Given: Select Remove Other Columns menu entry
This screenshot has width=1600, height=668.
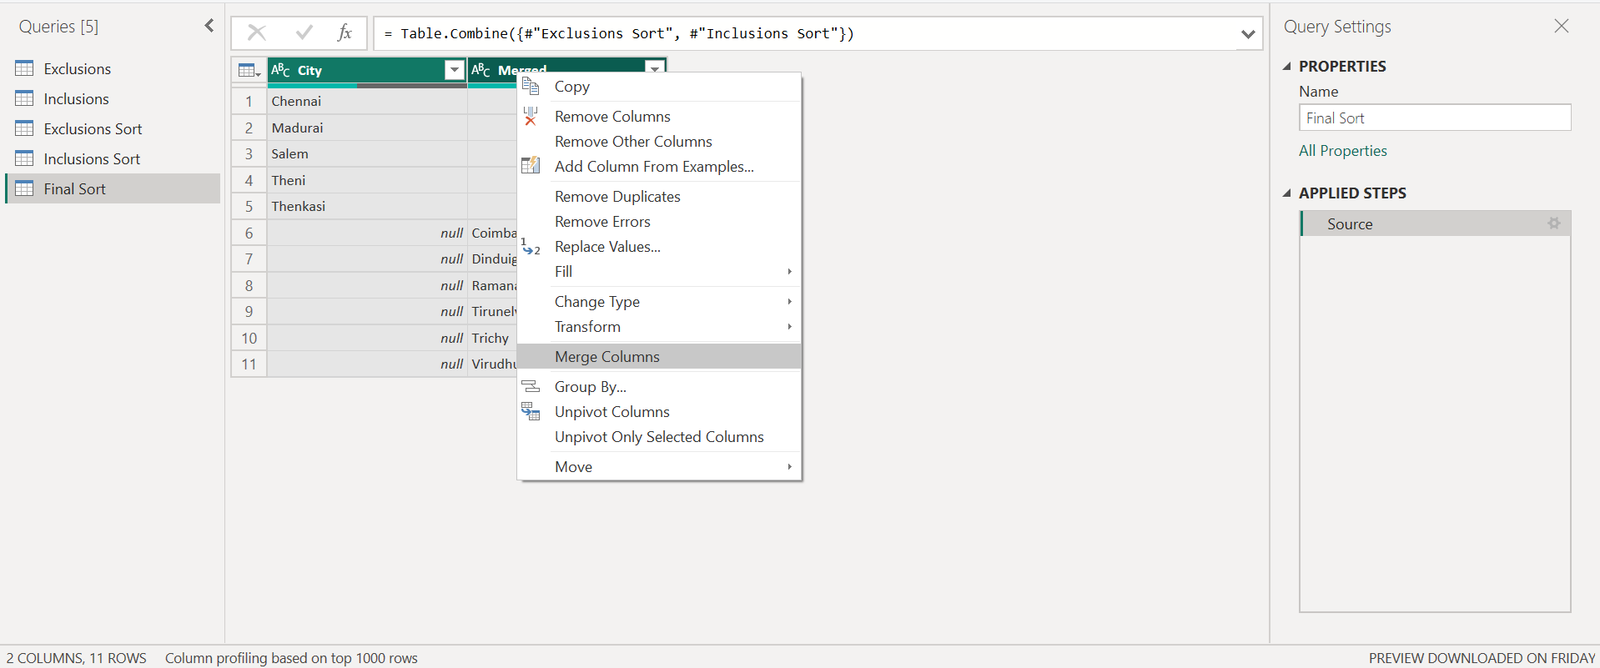Looking at the screenshot, I should pos(659,141).
